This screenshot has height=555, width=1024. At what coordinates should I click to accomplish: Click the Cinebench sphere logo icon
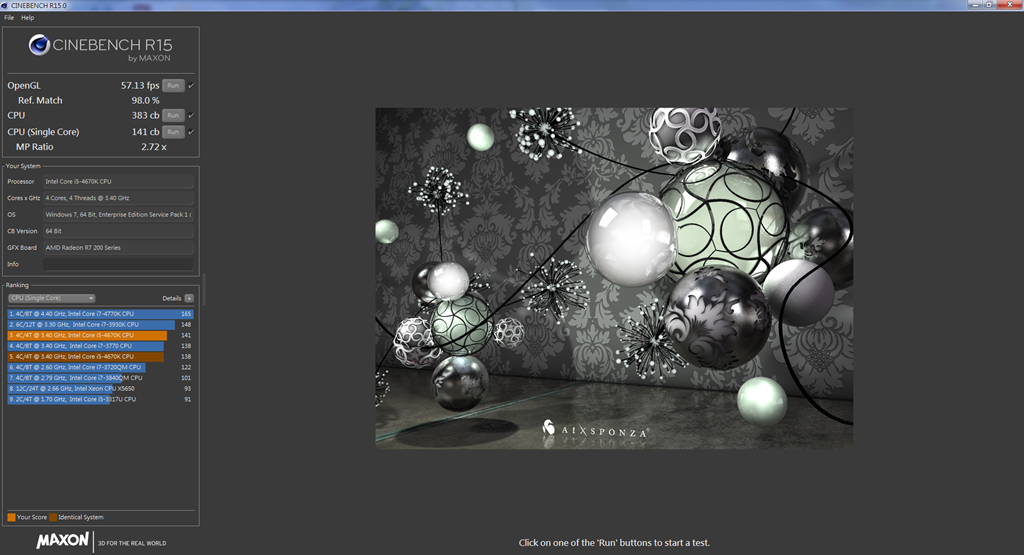(x=39, y=45)
